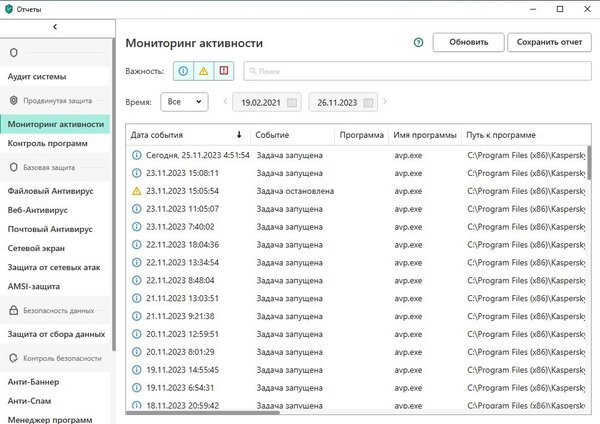
Task: Click the Безопасность данных group label
Action: pyautogui.click(x=59, y=311)
